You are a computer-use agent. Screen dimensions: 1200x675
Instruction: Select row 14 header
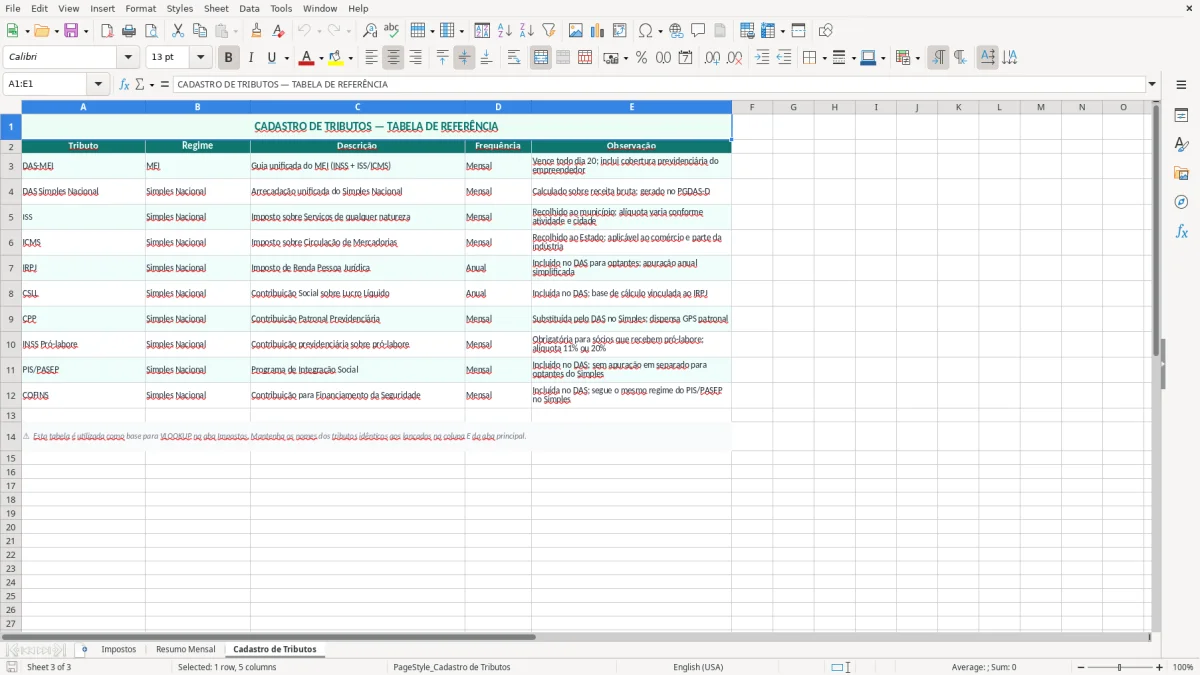tap(11, 436)
